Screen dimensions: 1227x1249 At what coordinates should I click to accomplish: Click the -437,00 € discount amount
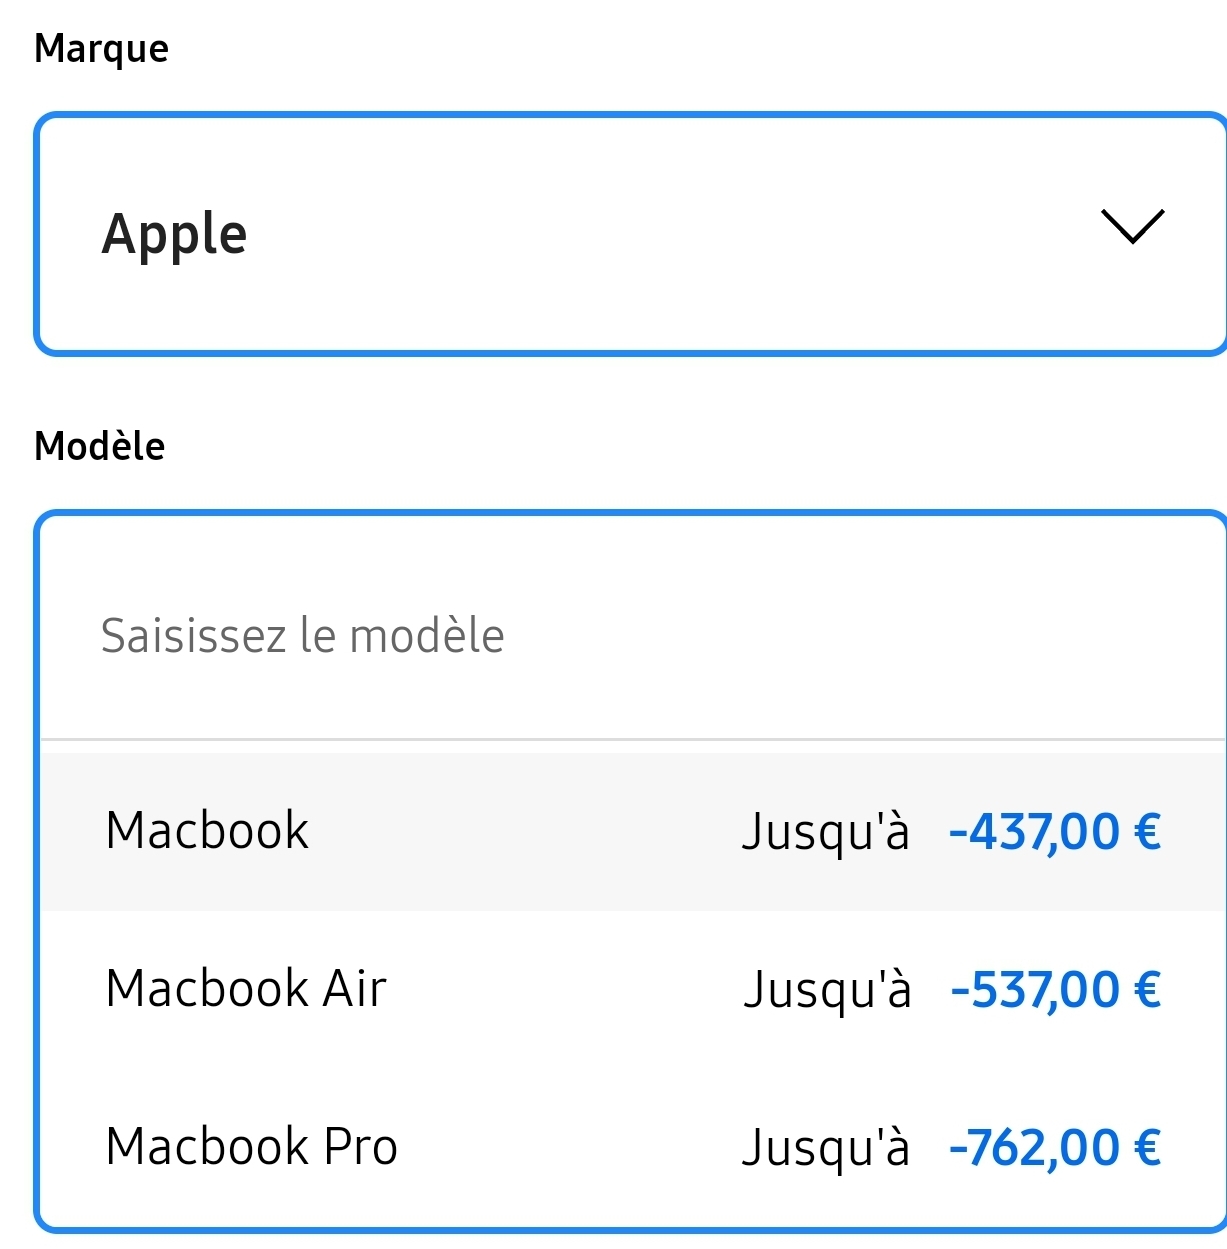coord(1035,832)
